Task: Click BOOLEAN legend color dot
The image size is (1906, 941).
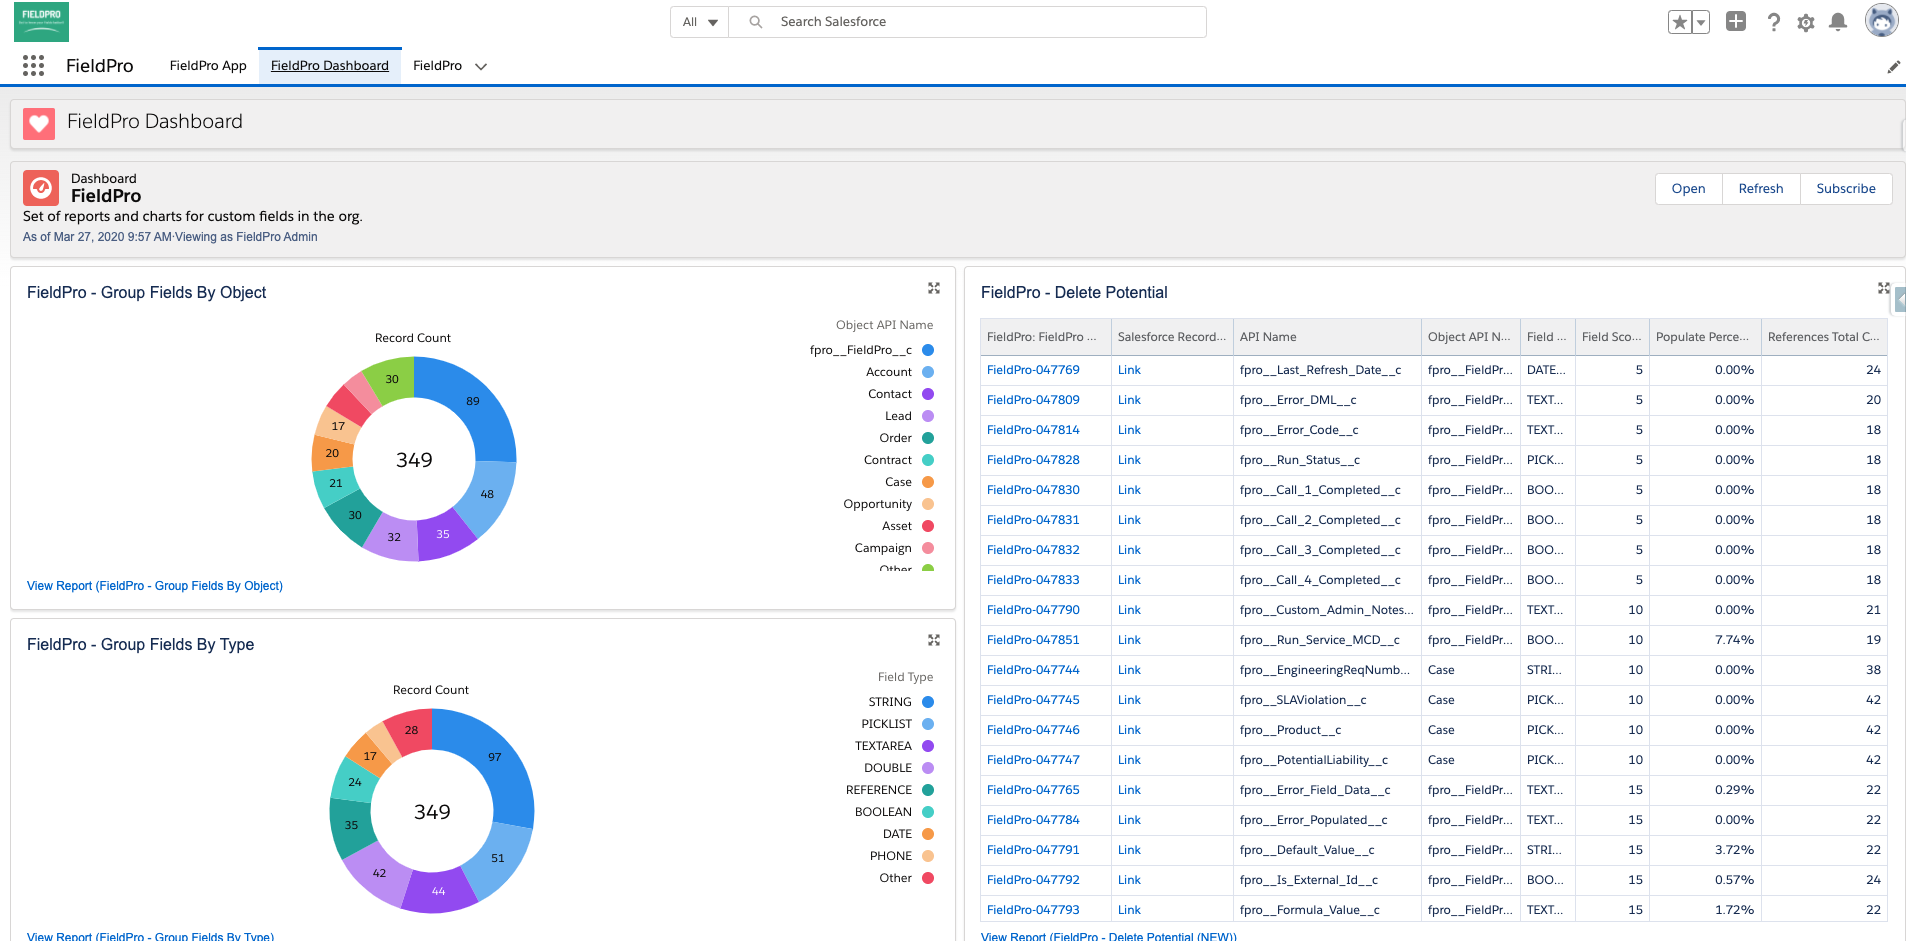Action: [x=928, y=812]
